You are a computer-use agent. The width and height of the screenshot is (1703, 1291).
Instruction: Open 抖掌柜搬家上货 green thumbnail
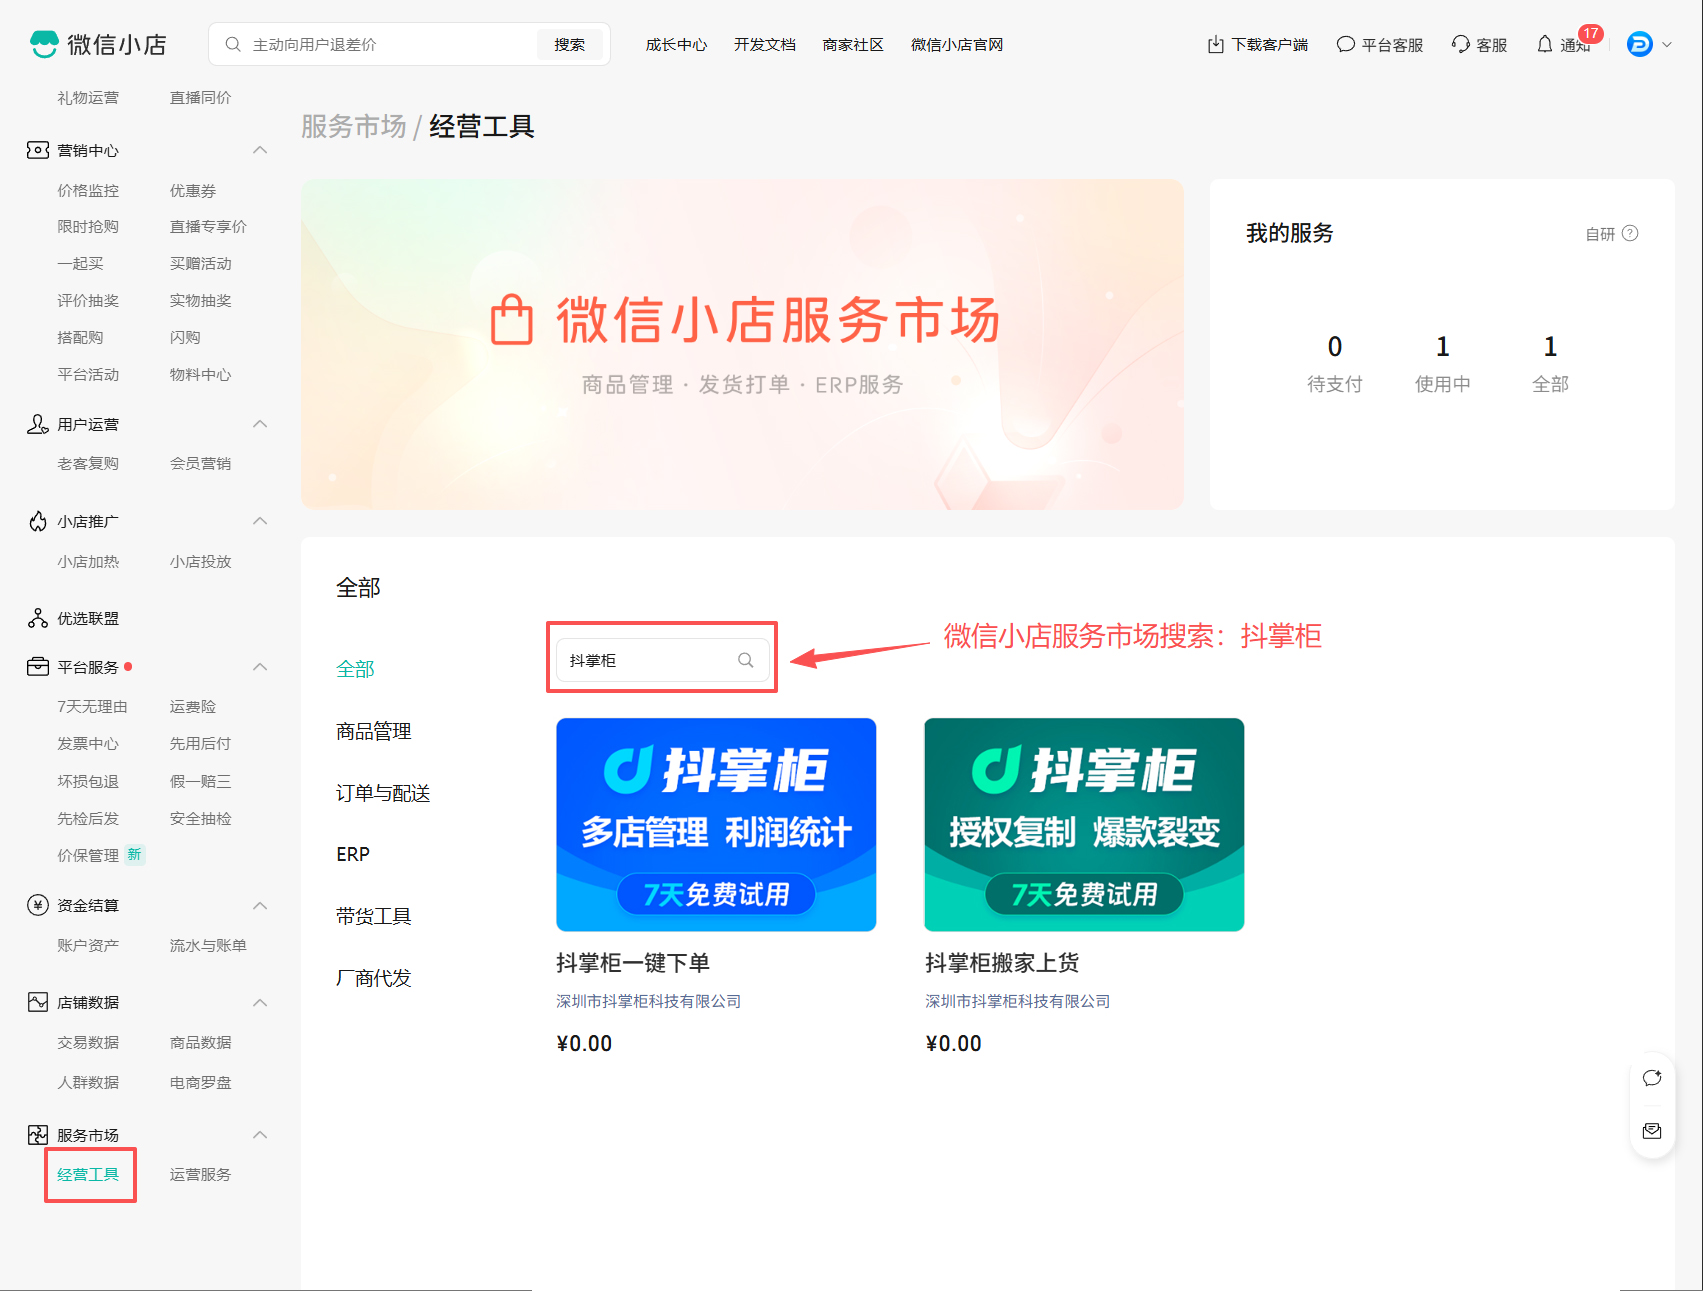(x=1084, y=825)
